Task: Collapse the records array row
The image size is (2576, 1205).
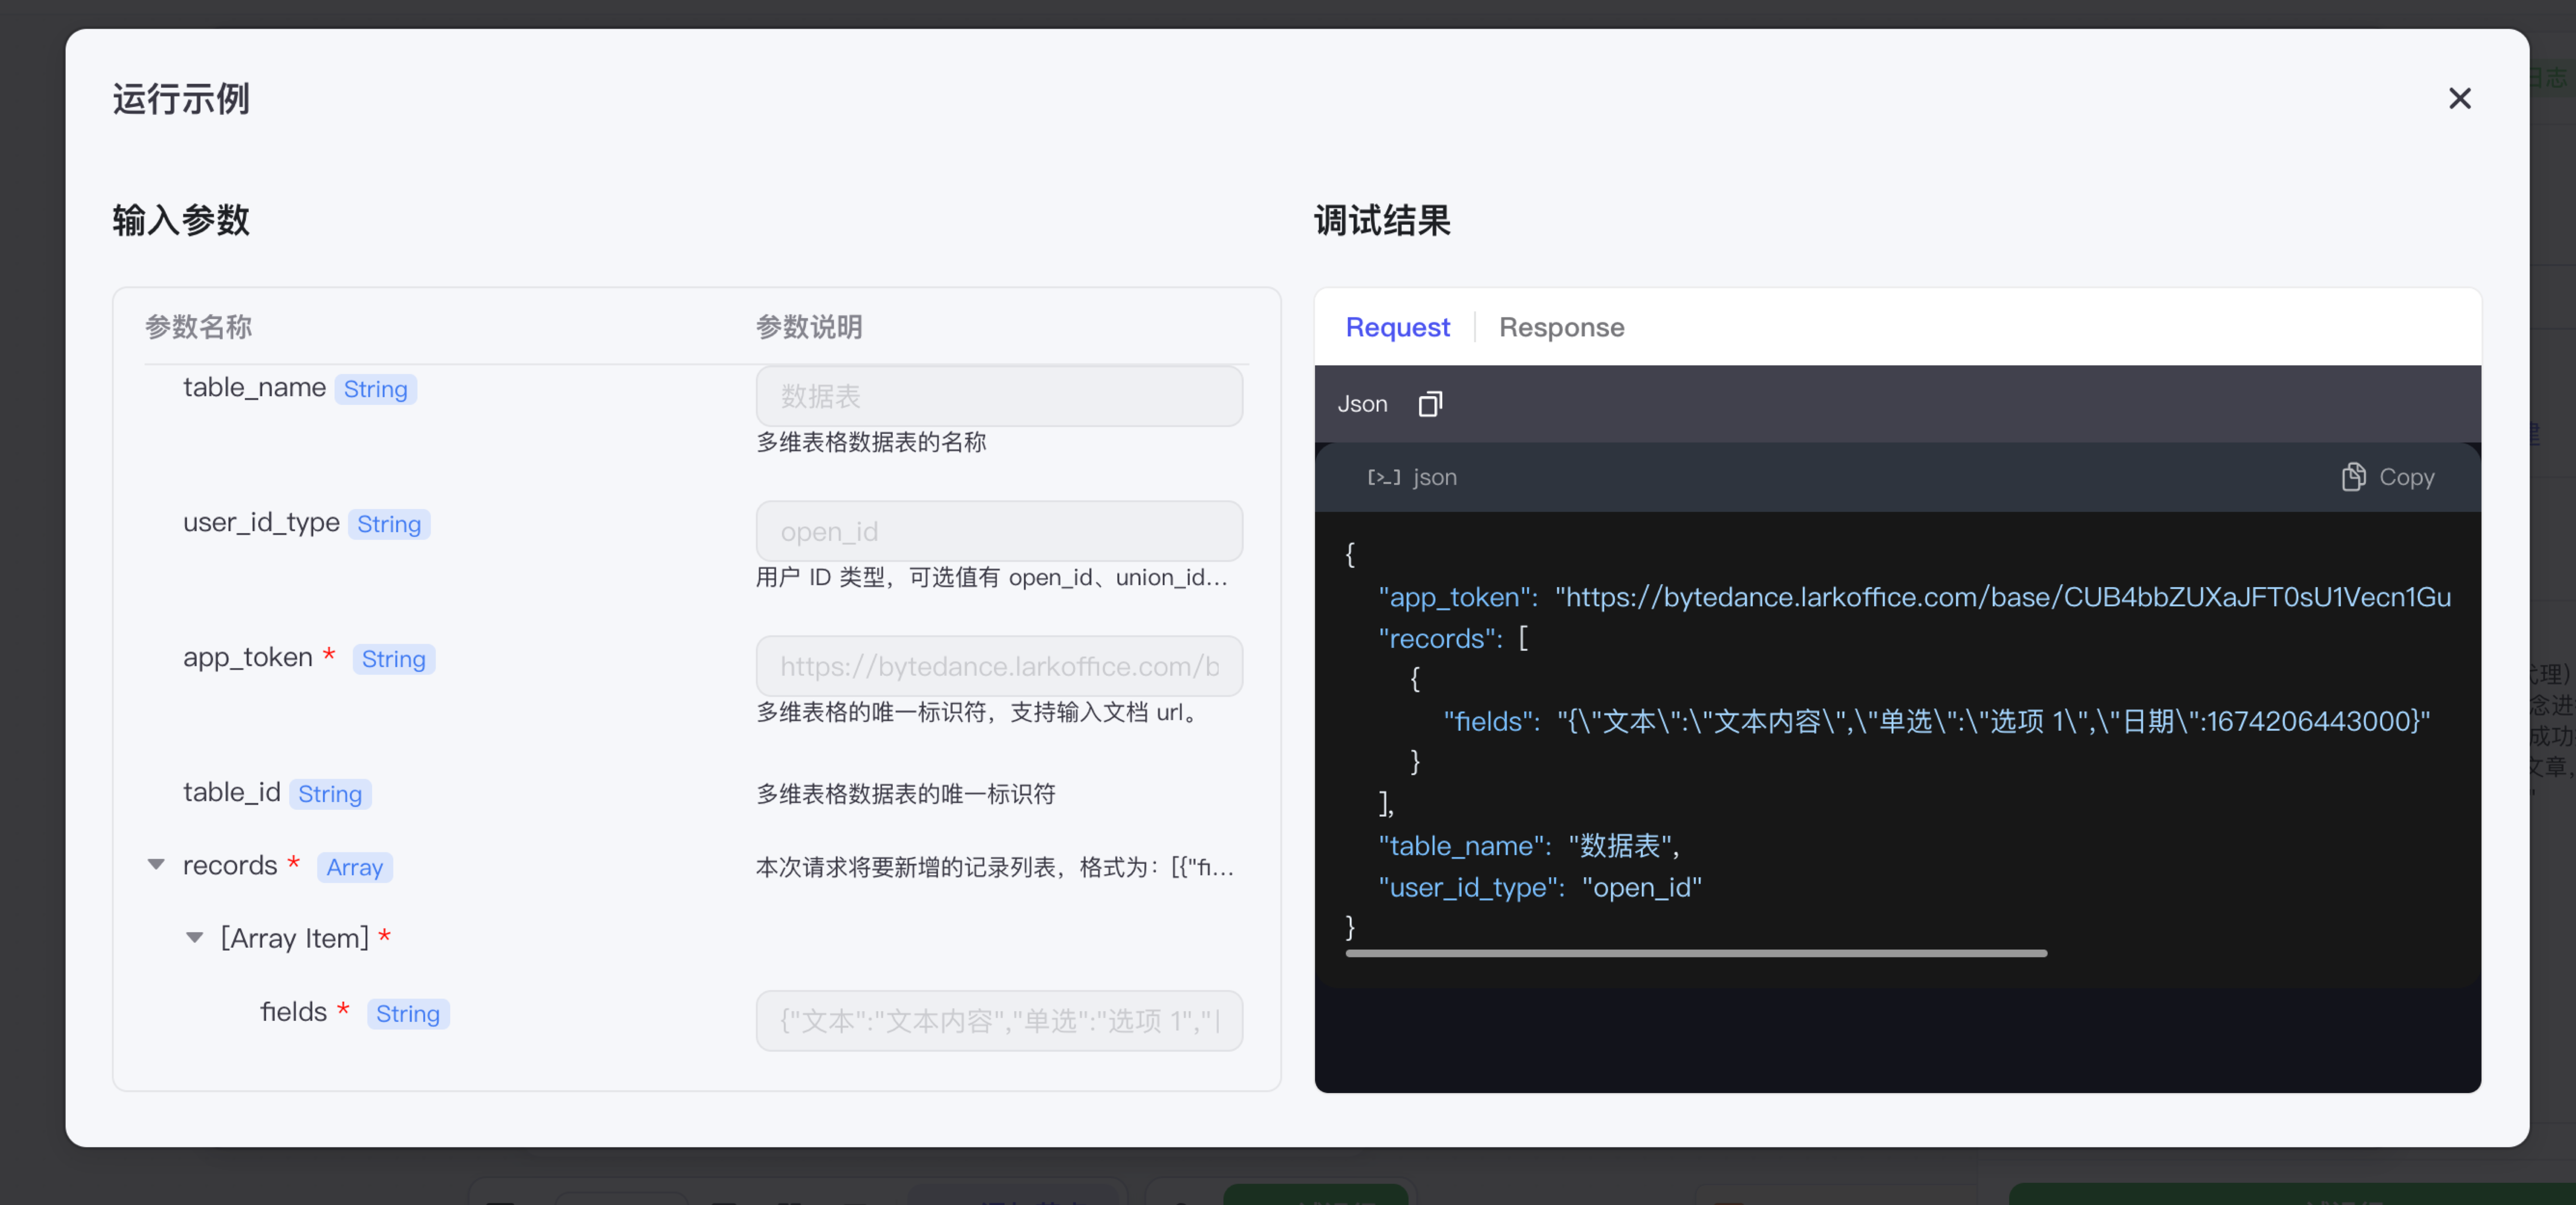Action: [156, 864]
